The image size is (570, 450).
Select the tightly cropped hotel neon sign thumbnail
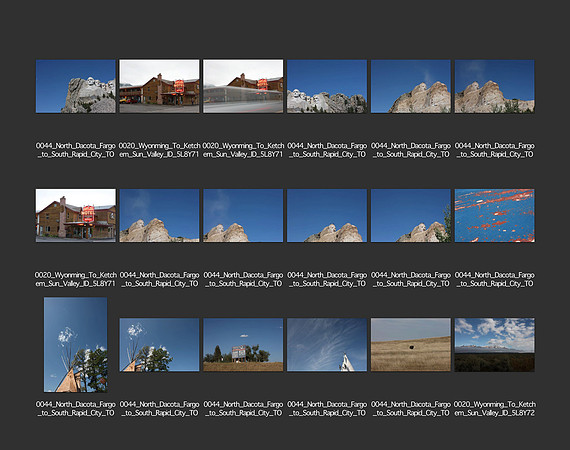(x=76, y=215)
